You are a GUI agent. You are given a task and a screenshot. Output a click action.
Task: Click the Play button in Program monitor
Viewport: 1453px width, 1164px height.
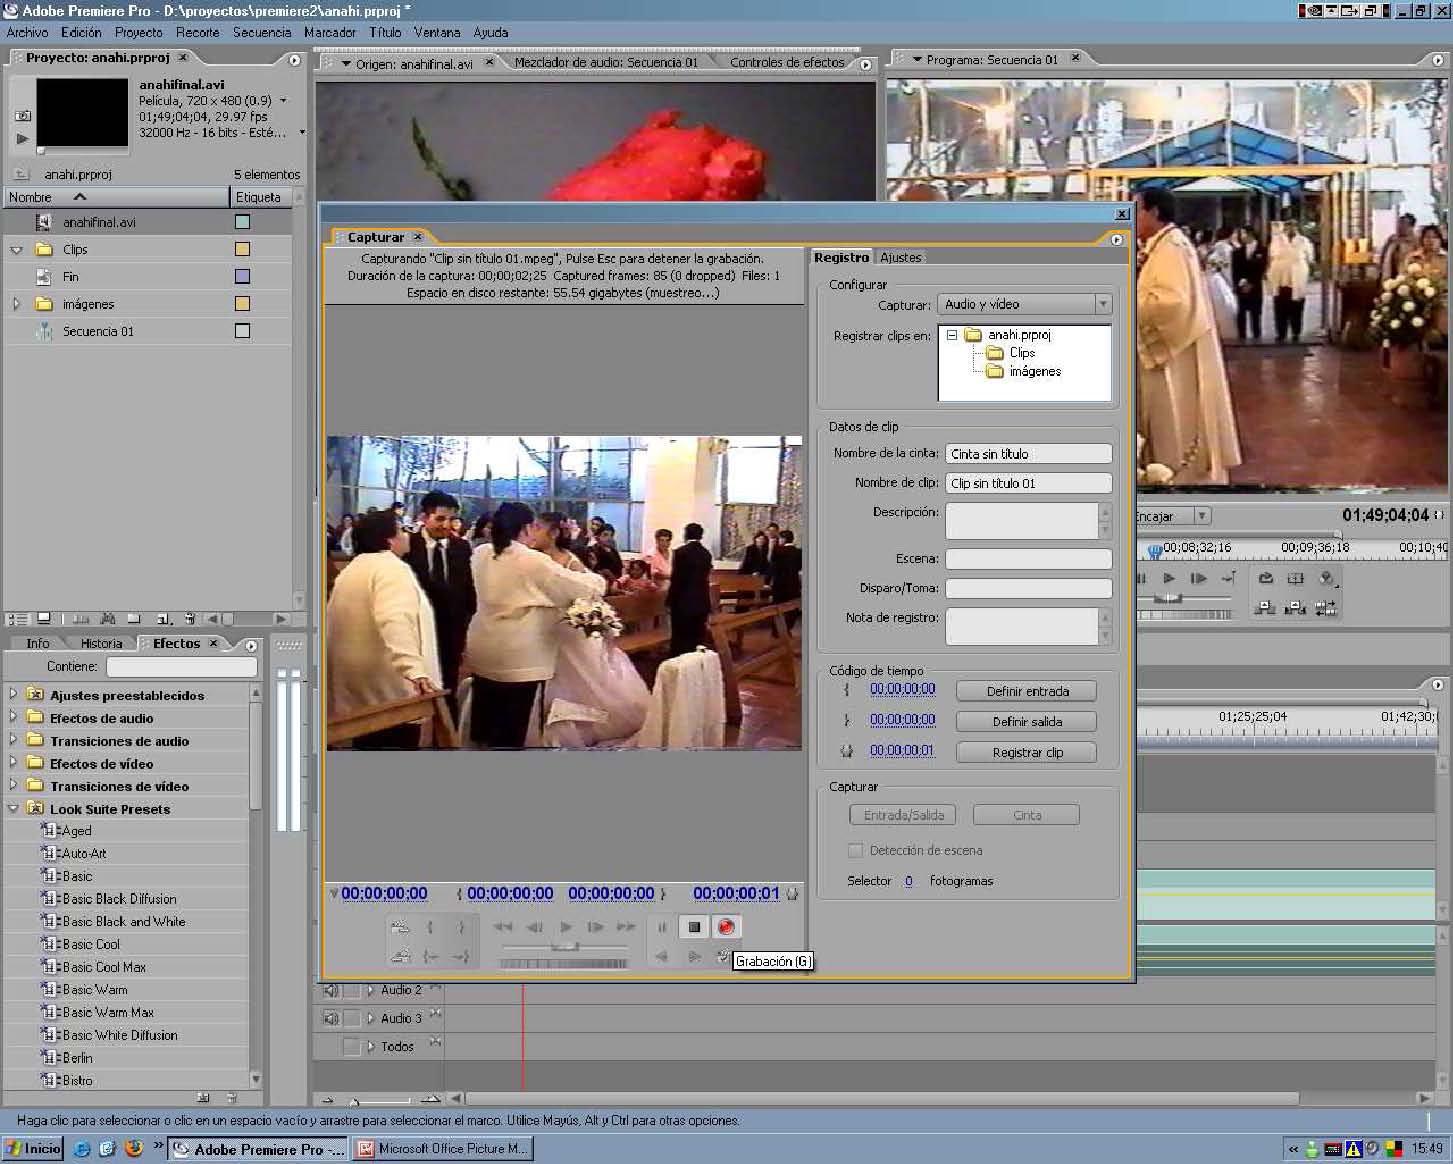[x=1168, y=578]
